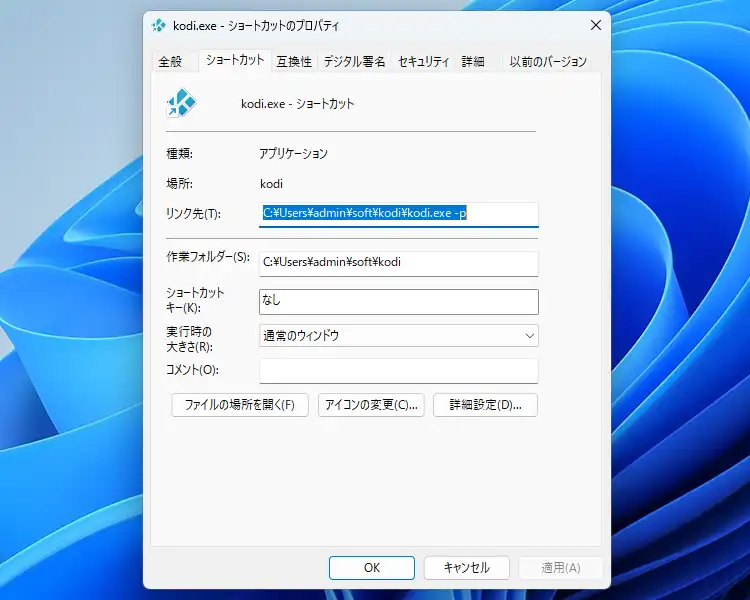Open the 互換性 tab
Screen dimensions: 750x600
point(294,62)
